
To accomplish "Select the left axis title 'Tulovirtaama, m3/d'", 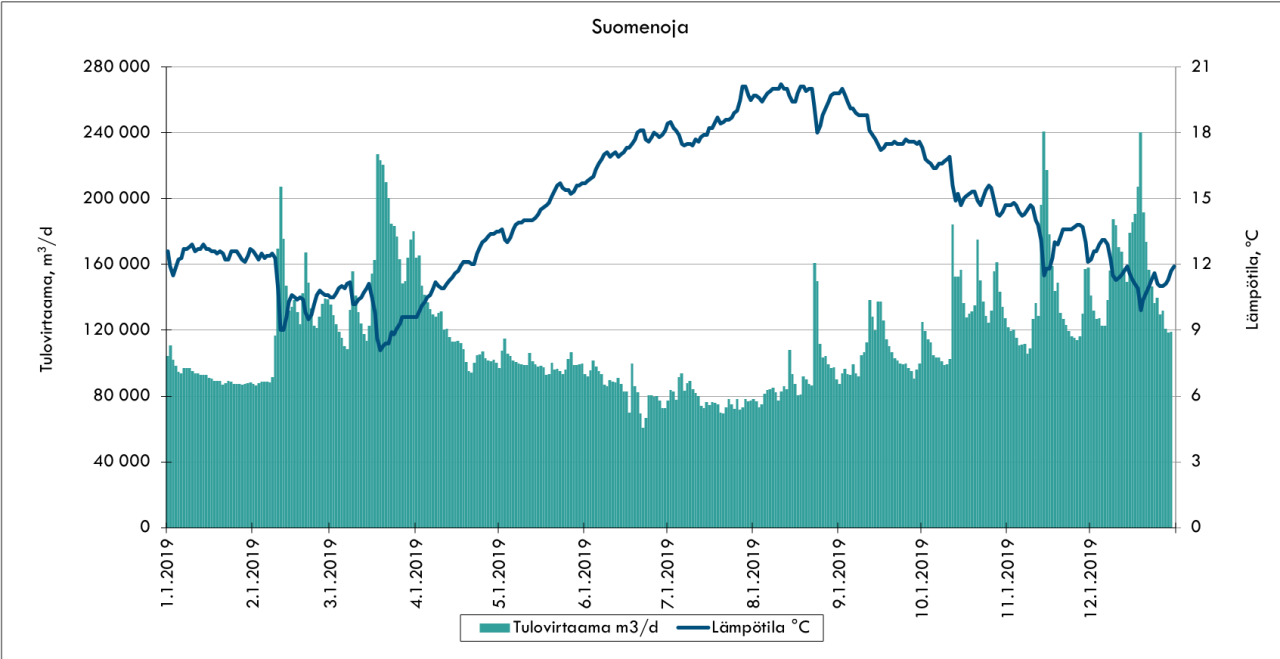I will [46, 297].
